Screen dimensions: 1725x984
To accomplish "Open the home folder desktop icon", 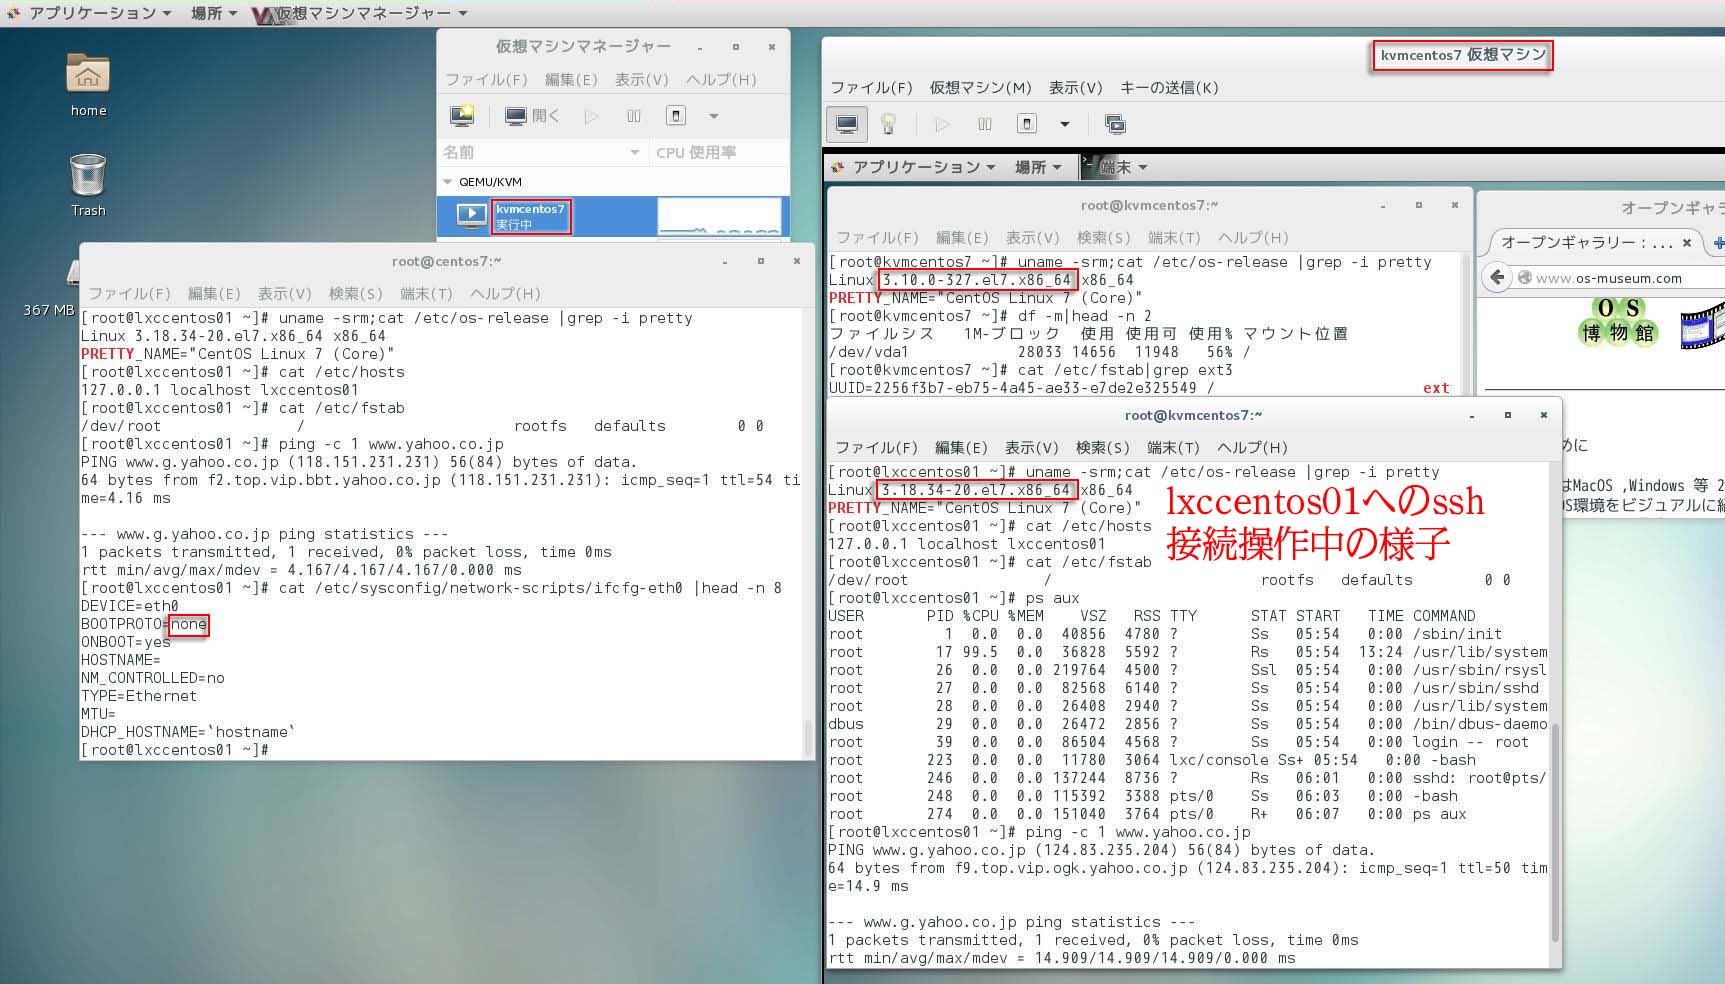I will point(88,84).
